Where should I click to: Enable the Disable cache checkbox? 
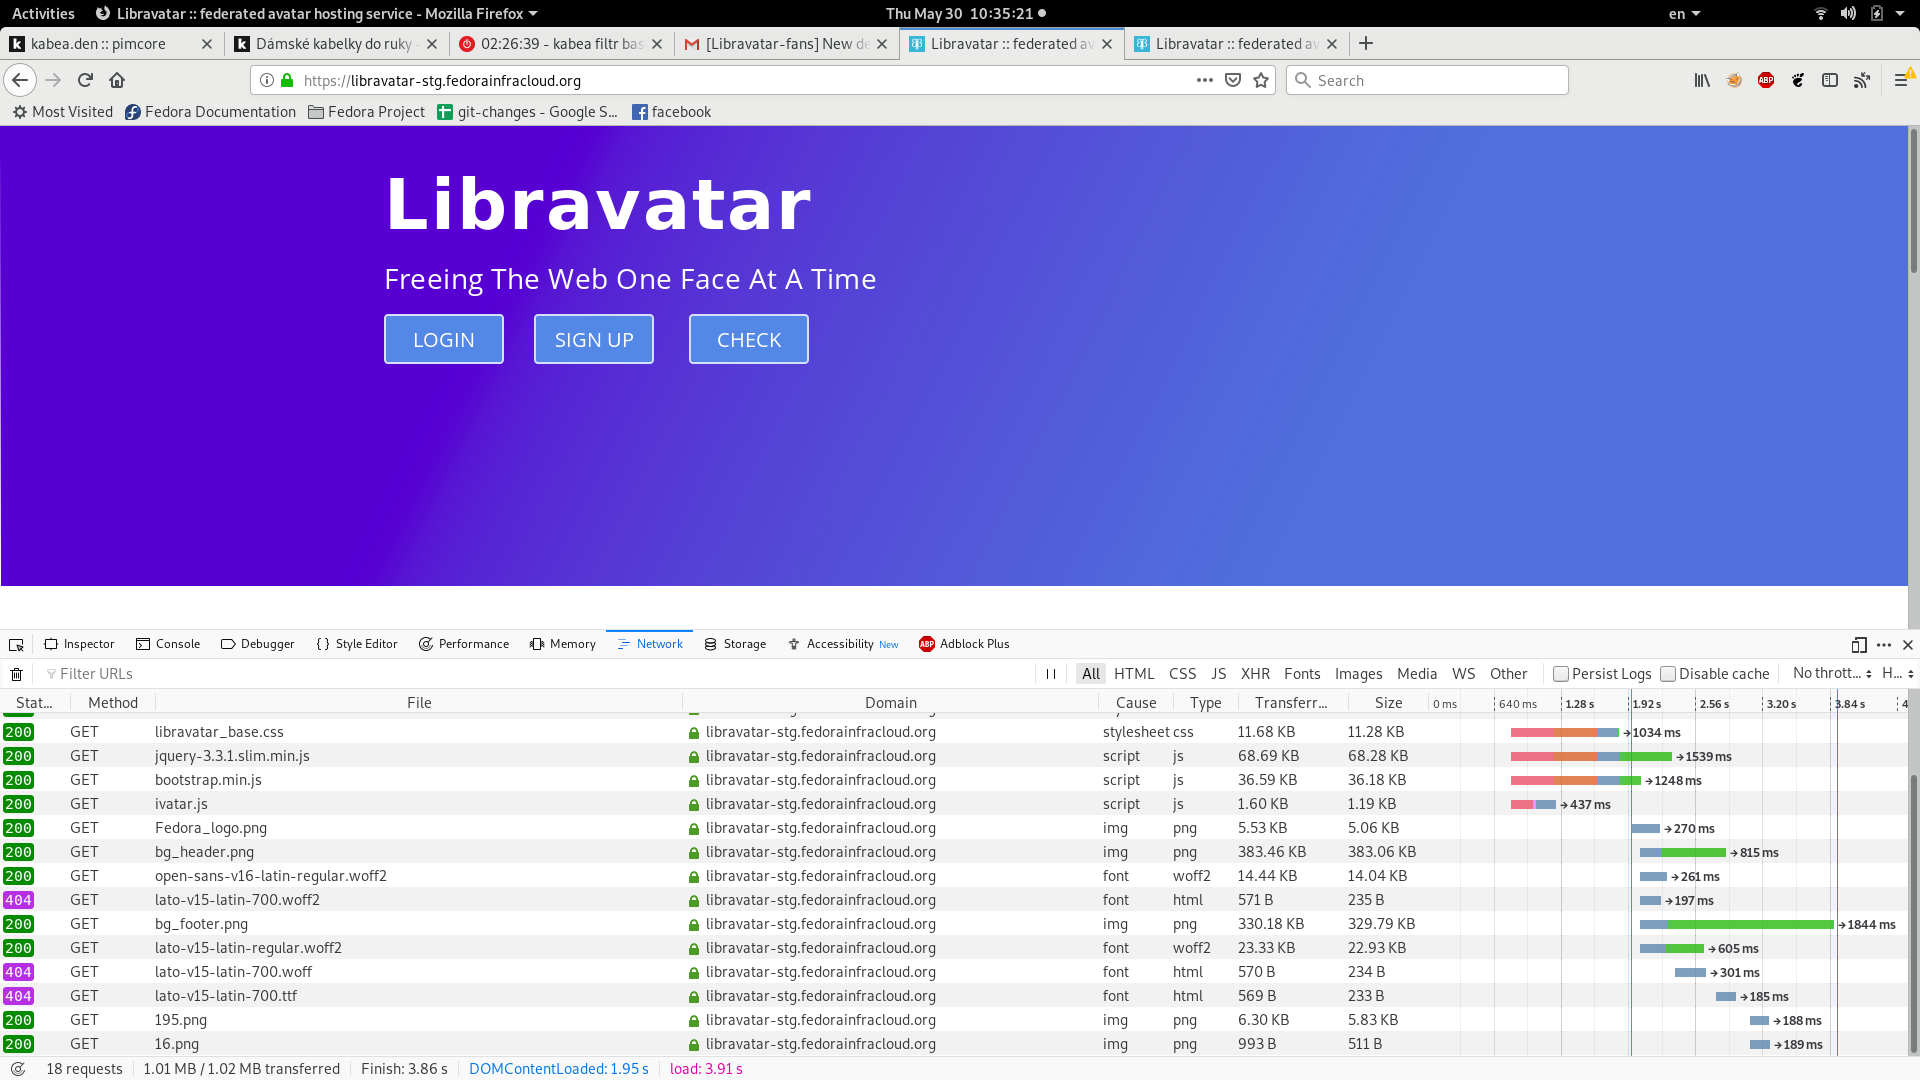1668,674
